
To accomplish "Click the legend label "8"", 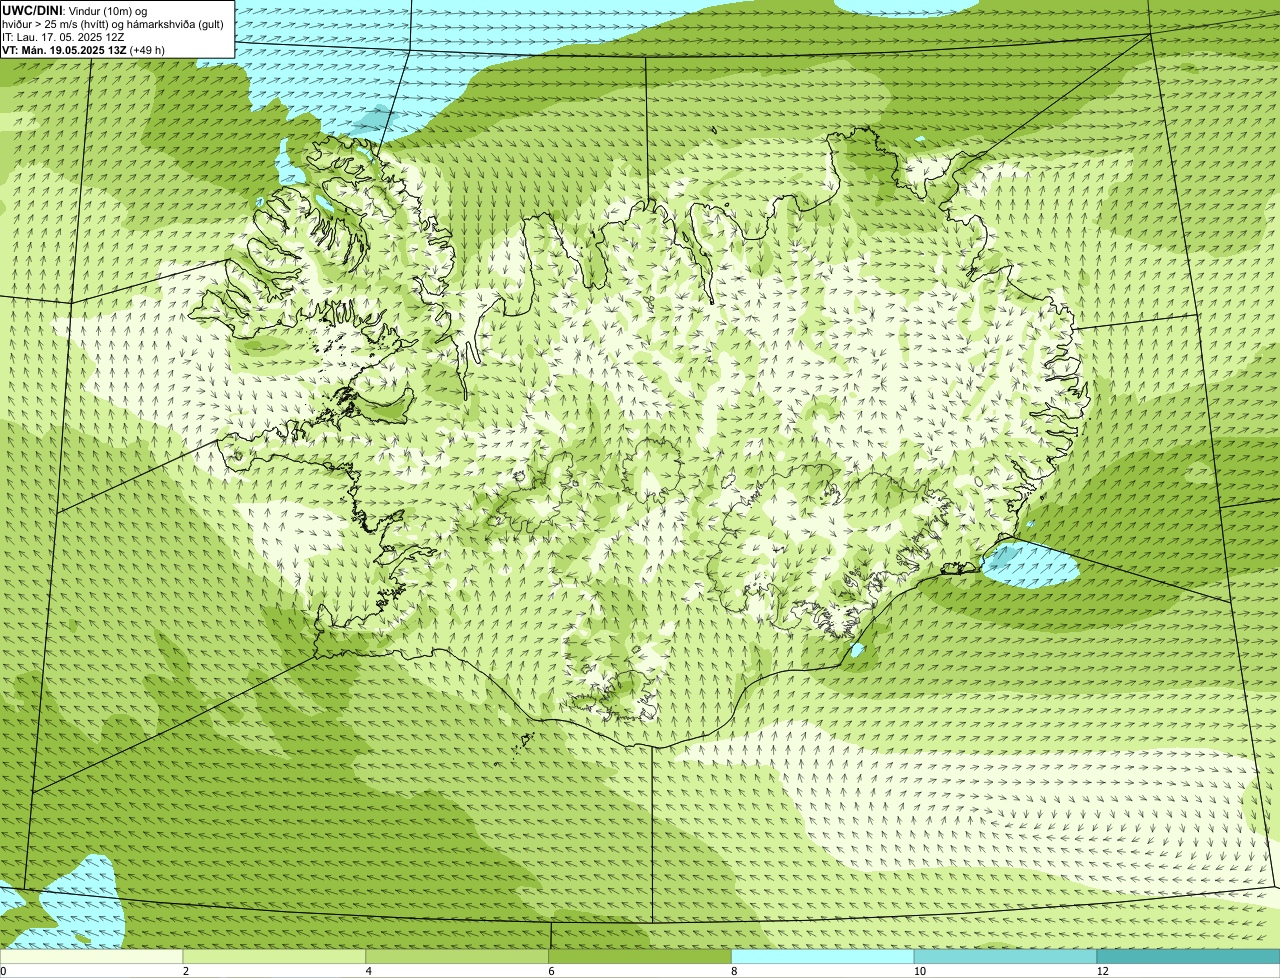I will coord(735,971).
